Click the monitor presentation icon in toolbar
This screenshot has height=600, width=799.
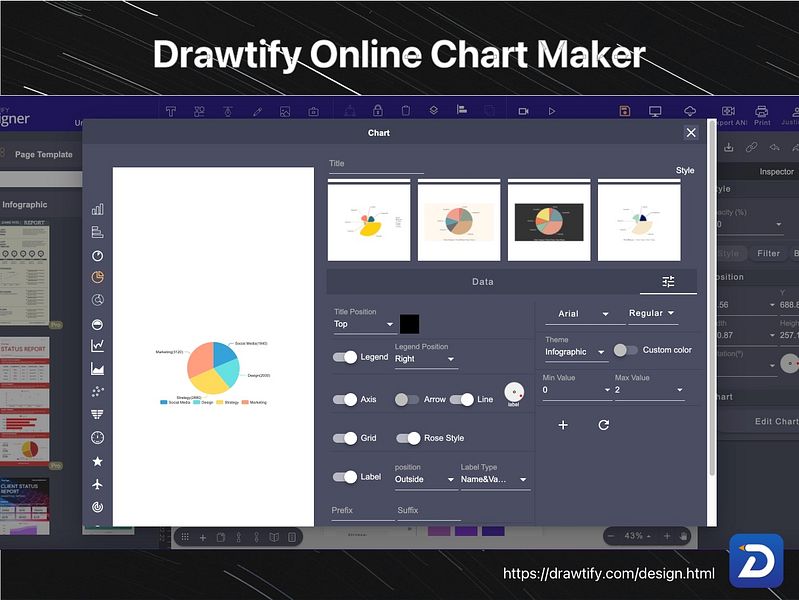click(655, 111)
